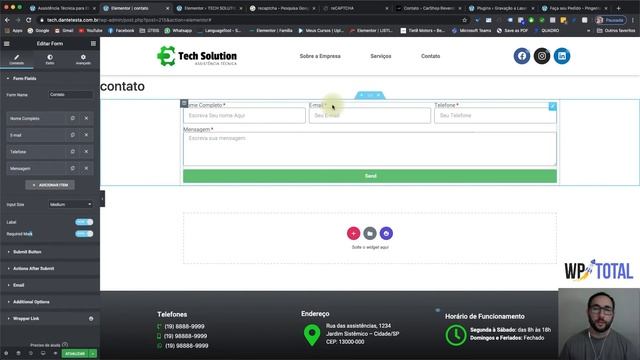The height and width of the screenshot is (360, 640).
Task: Click the Tech Solution logo
Action: click(x=197, y=56)
